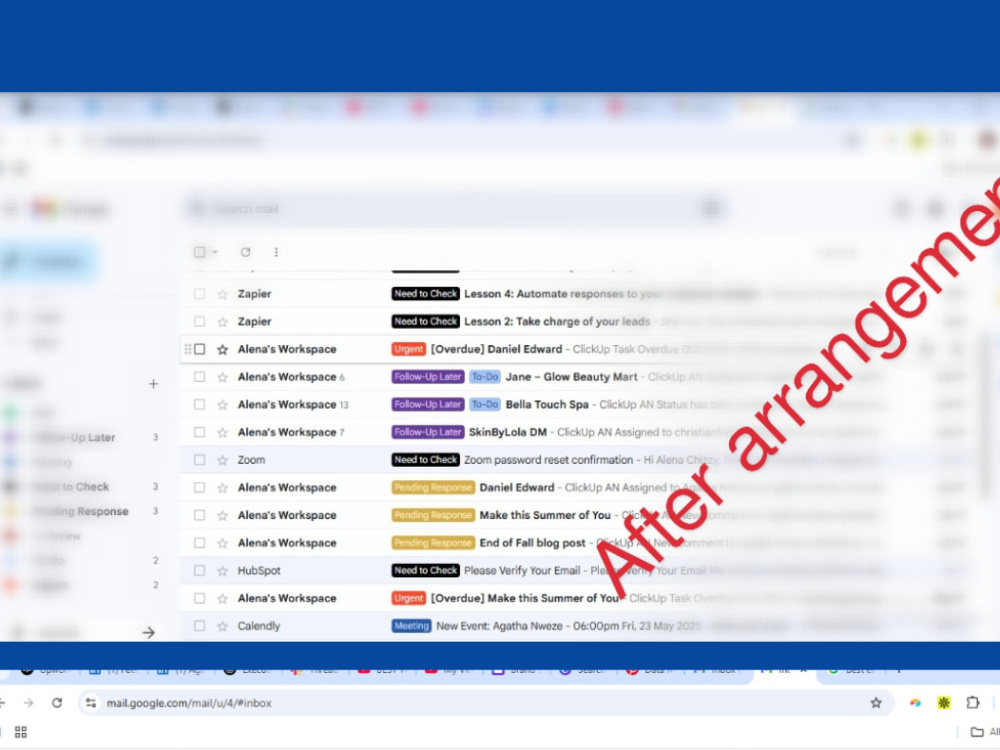This screenshot has width=1000, height=750.
Task: Check the Bella Touch Spa email row
Action: click(200, 404)
